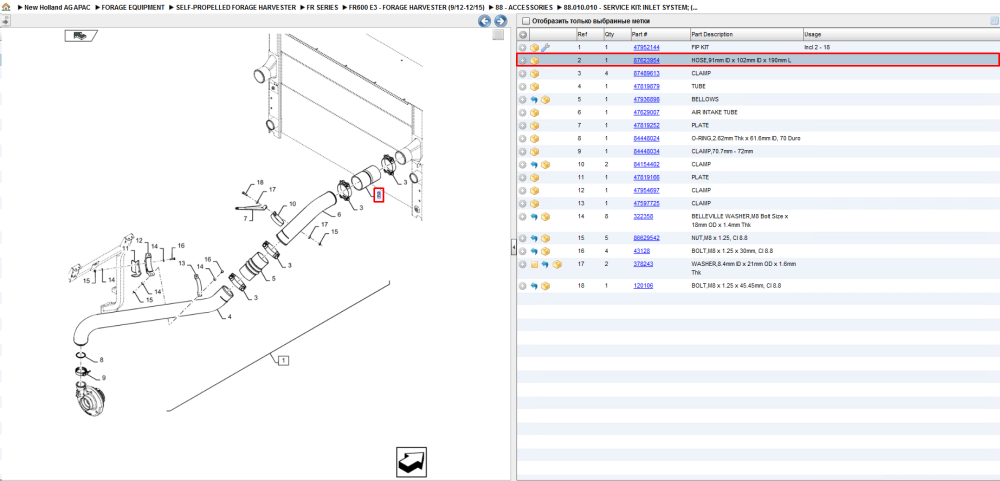Select 'Incl 2 - 18' usage text
The image size is (1000, 481).
pyautogui.click(x=819, y=48)
